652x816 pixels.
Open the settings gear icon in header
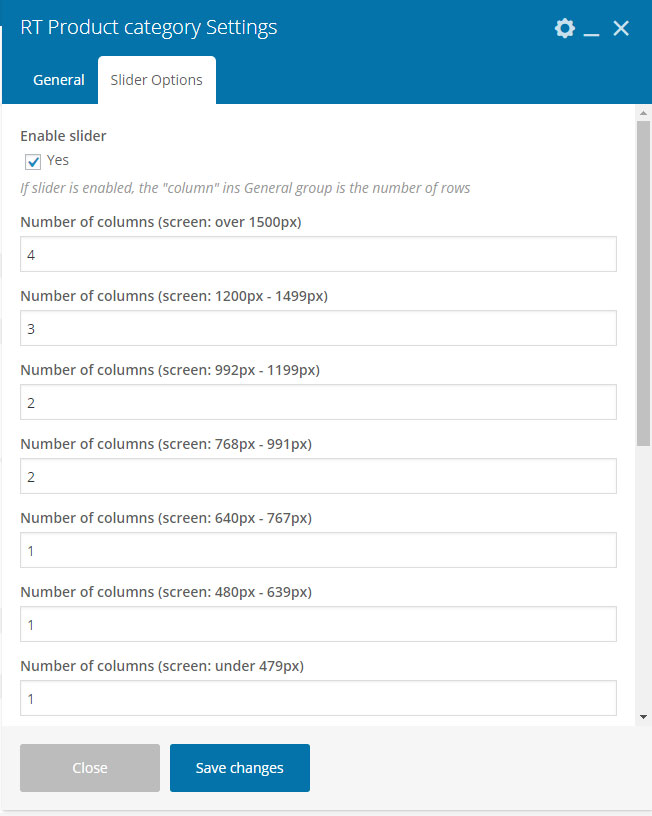tap(565, 28)
